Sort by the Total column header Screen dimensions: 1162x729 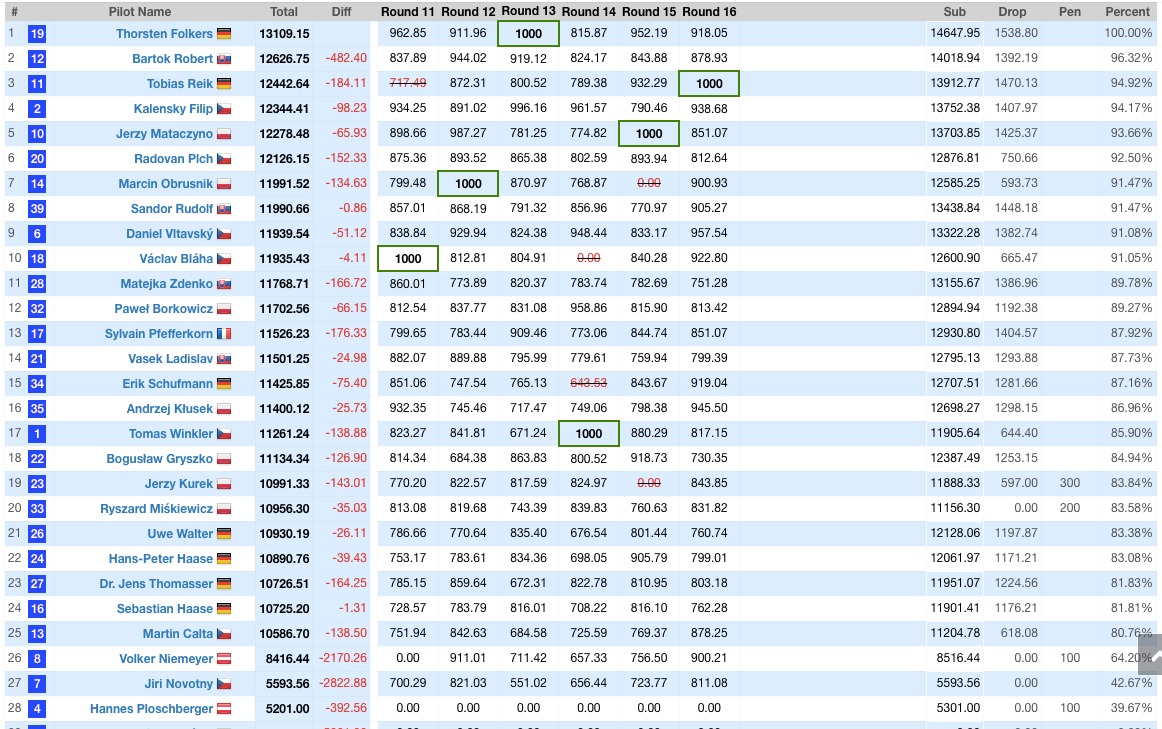click(x=284, y=12)
